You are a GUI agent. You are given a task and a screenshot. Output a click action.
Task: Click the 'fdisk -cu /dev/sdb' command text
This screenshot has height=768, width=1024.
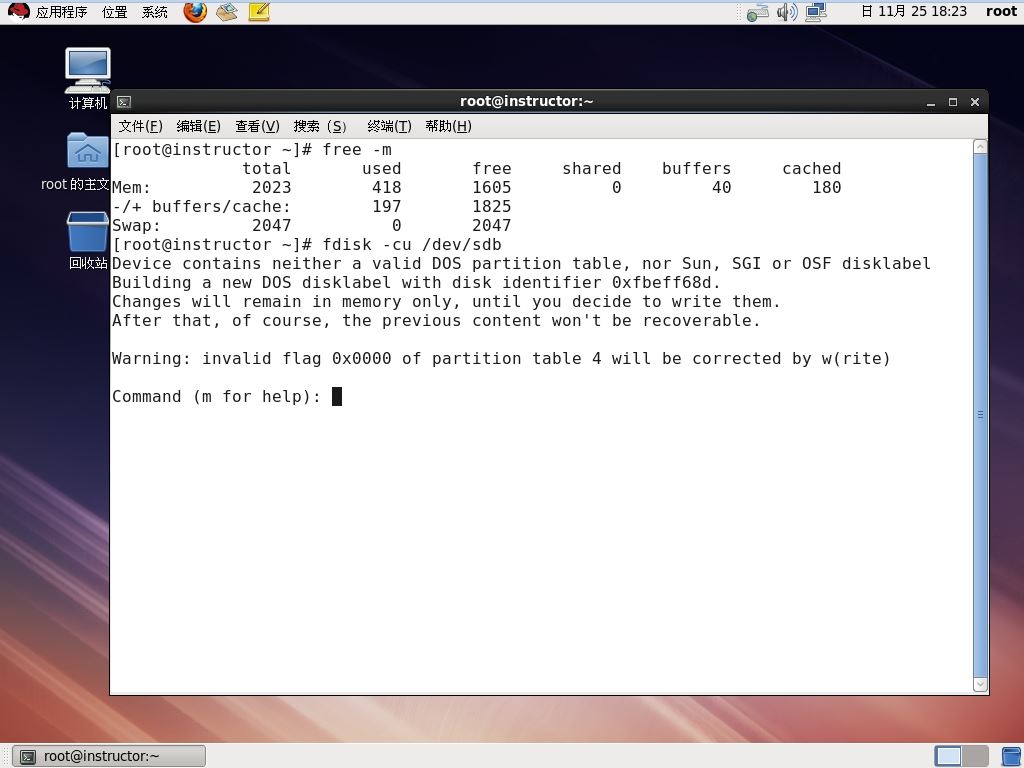[x=412, y=244]
